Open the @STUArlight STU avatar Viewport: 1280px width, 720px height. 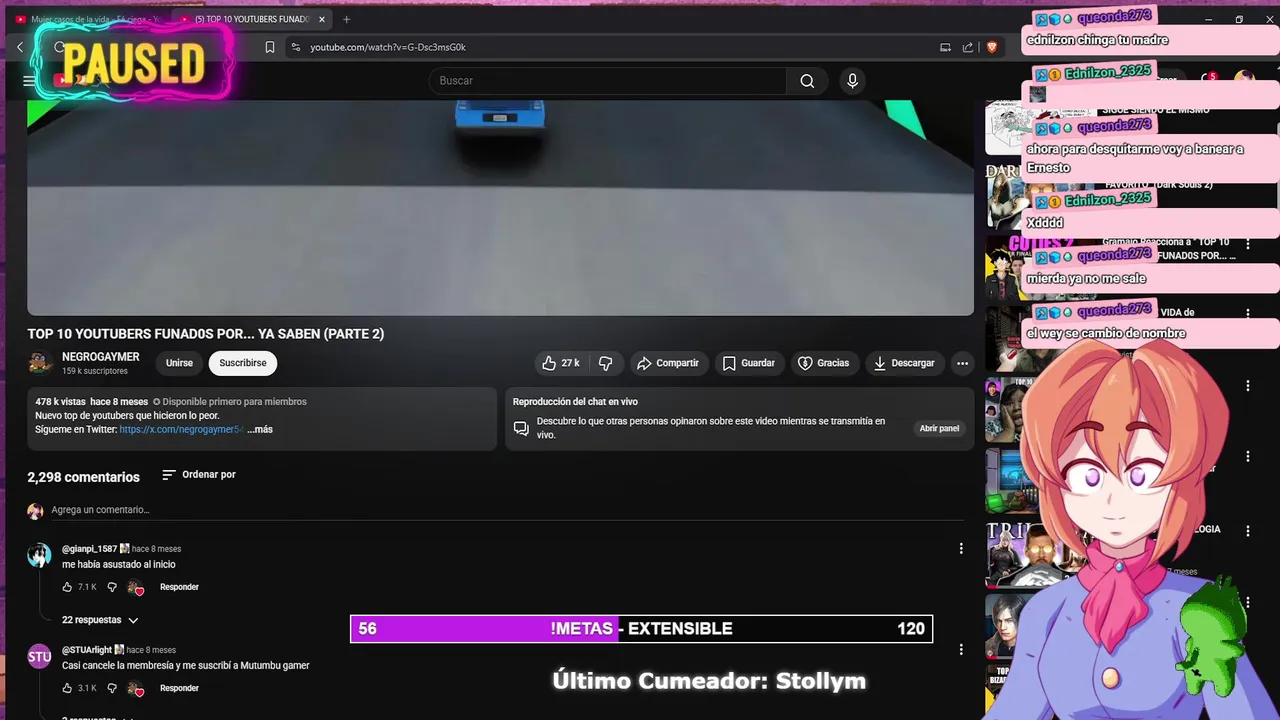click(39, 657)
